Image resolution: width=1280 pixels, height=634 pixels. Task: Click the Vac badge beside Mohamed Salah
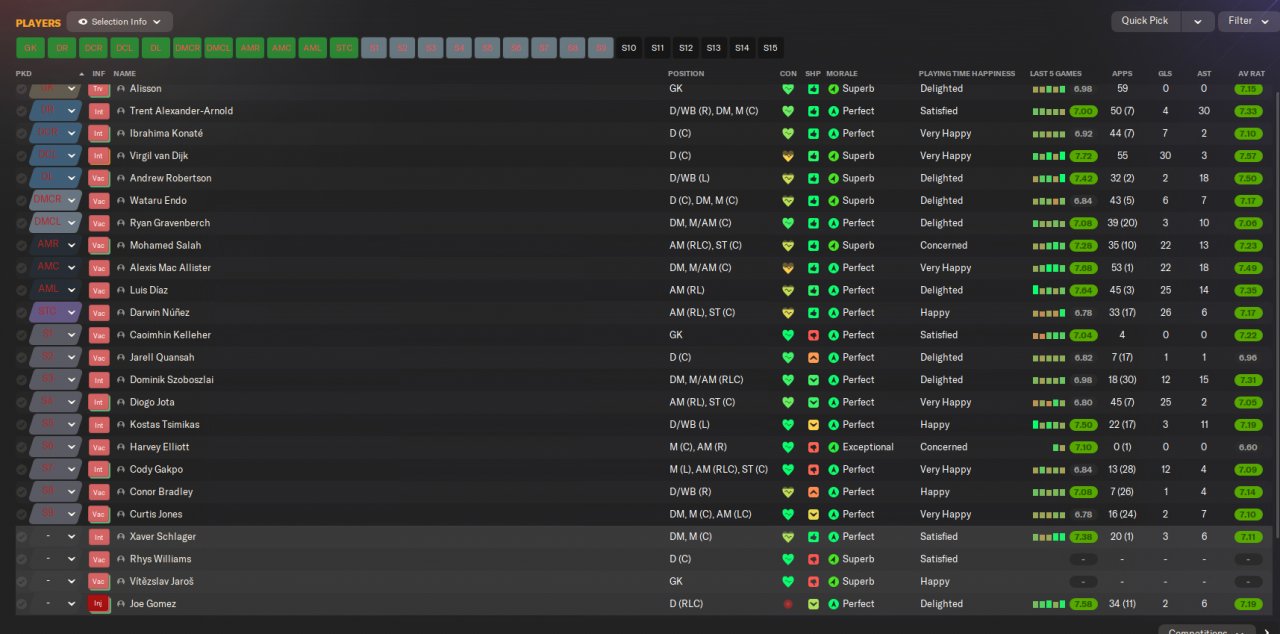tap(98, 246)
